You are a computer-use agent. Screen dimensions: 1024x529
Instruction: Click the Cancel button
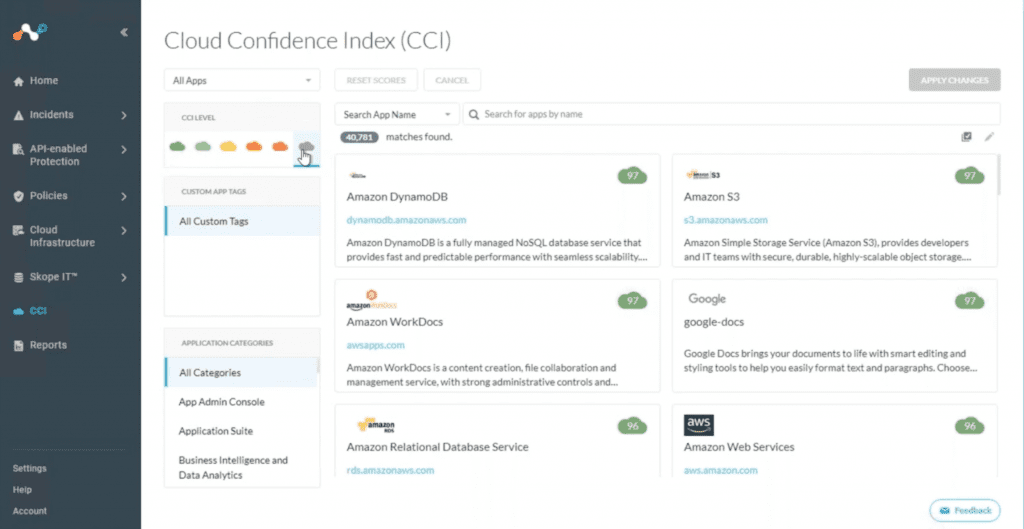452,80
